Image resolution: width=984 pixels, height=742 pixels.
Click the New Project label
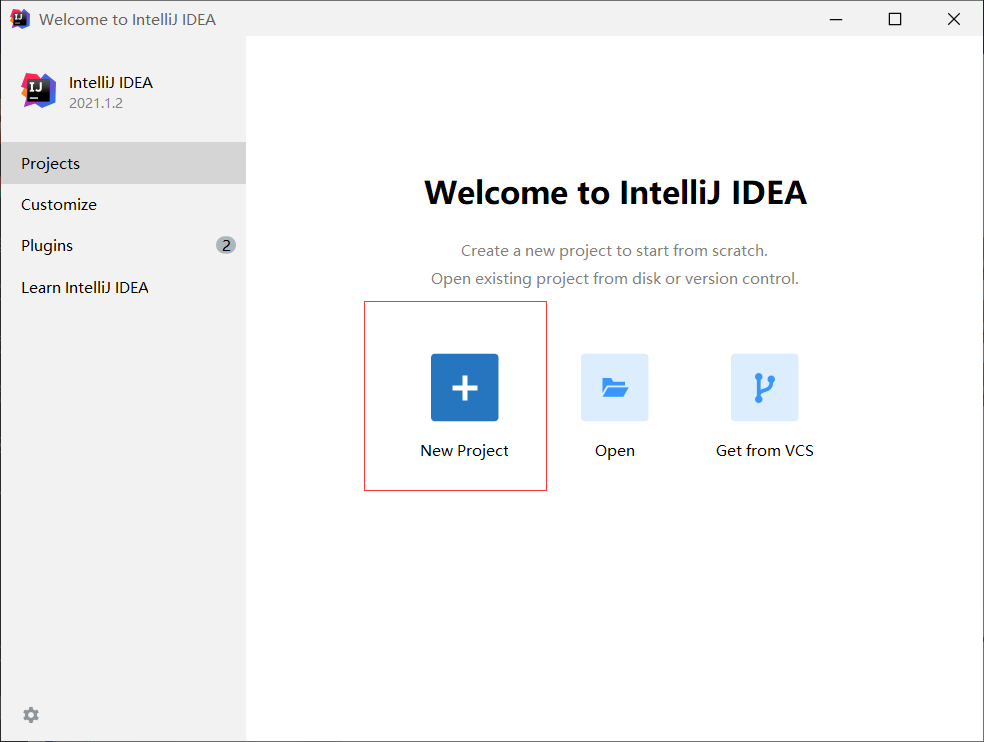pos(464,451)
